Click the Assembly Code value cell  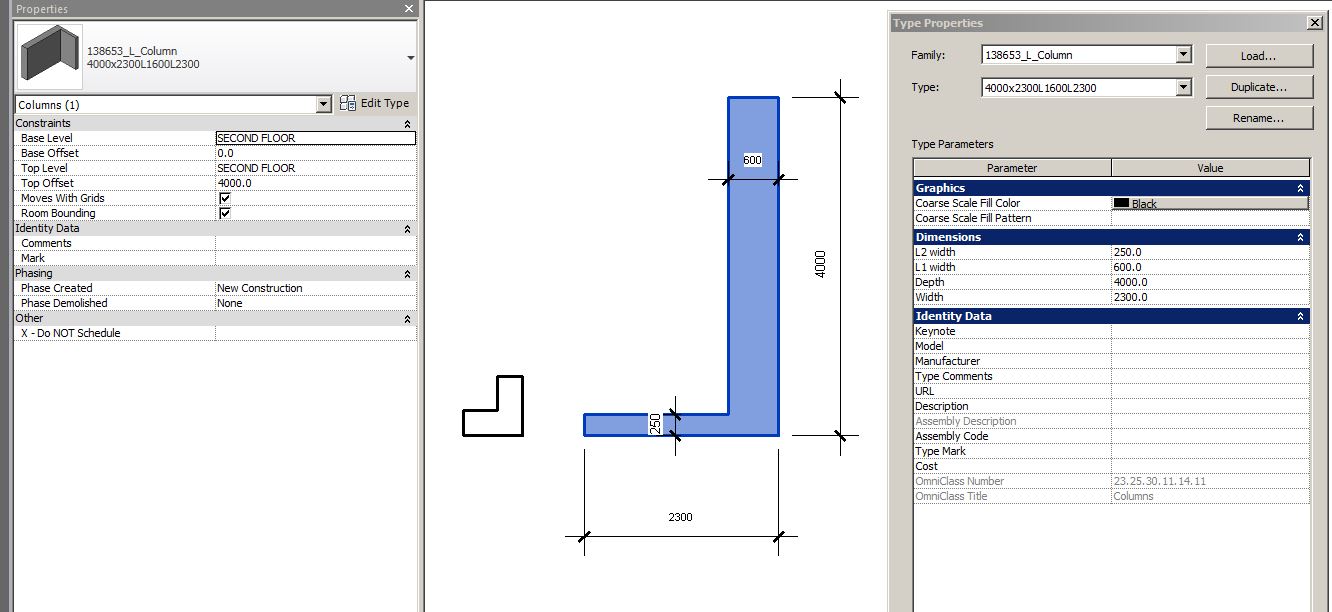1210,436
